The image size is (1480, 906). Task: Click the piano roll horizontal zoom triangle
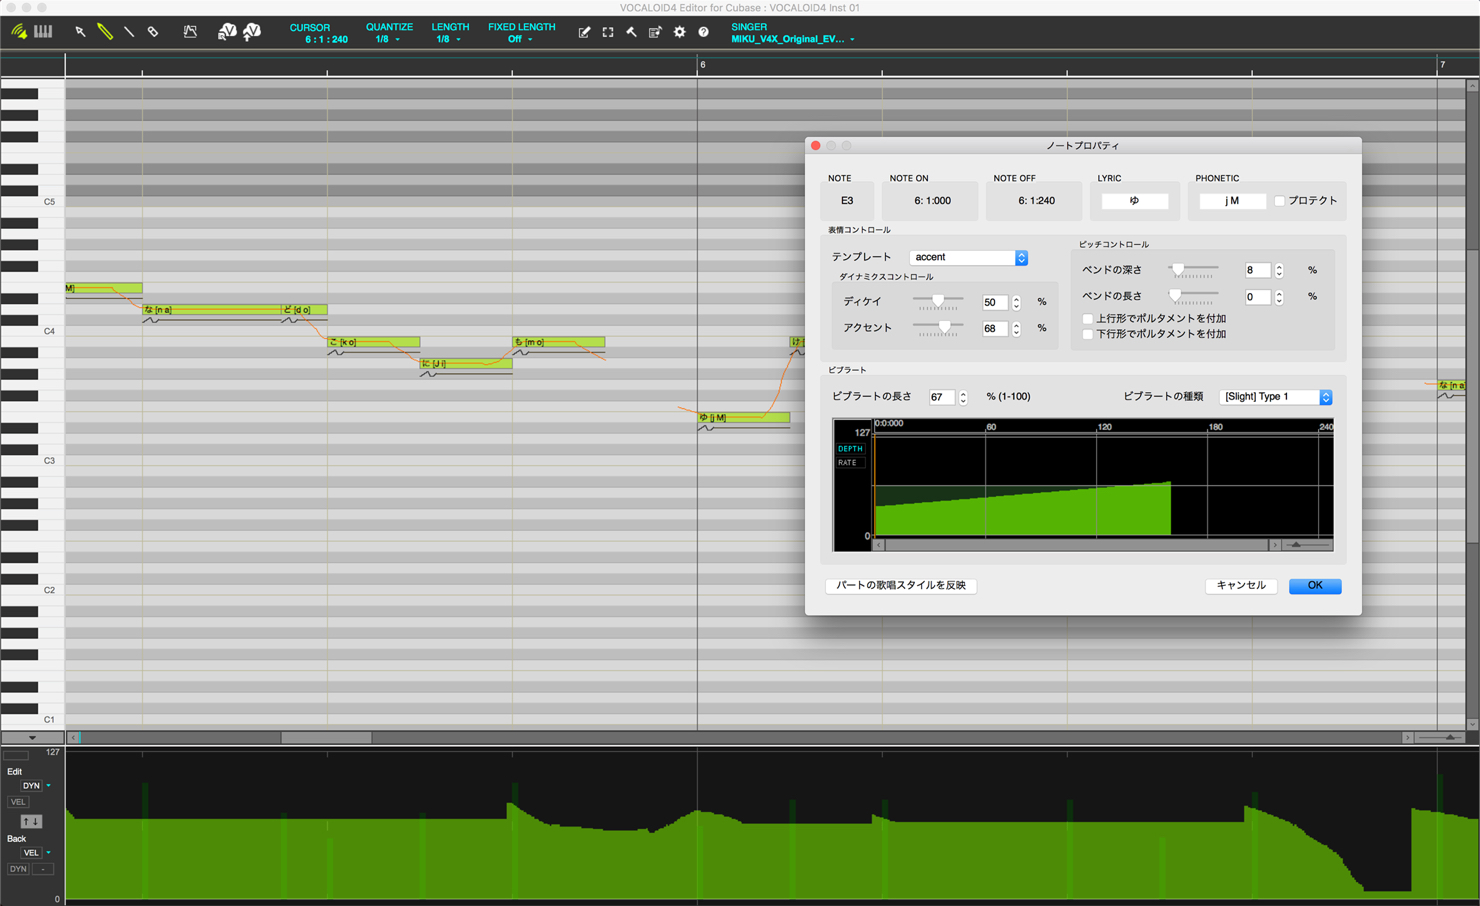point(1450,738)
